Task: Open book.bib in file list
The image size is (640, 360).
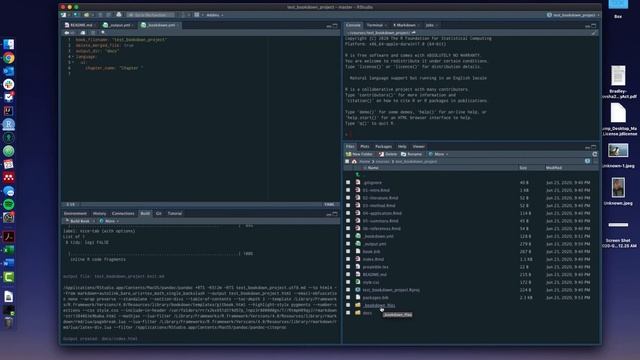Action: pyautogui.click(x=371, y=251)
